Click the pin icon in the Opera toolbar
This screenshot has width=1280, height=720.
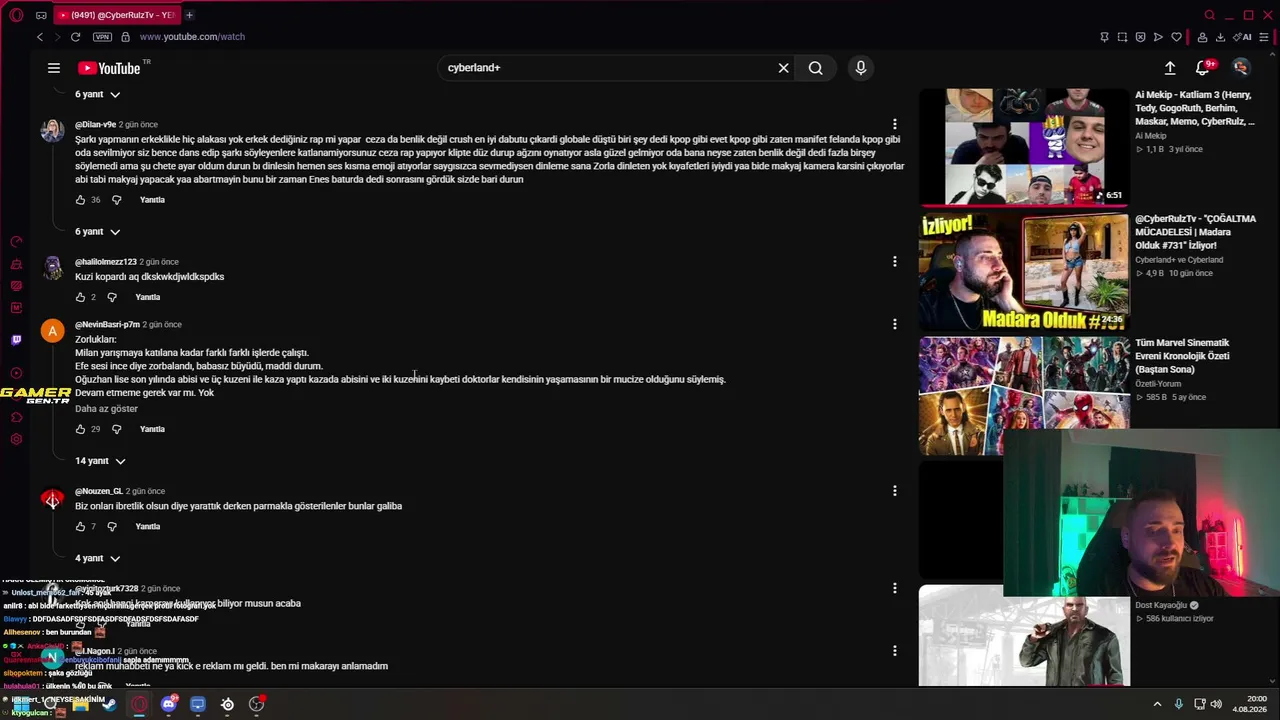click(x=1104, y=37)
